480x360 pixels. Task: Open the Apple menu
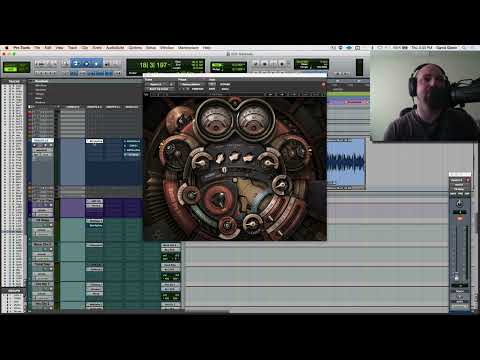[x=6, y=48]
